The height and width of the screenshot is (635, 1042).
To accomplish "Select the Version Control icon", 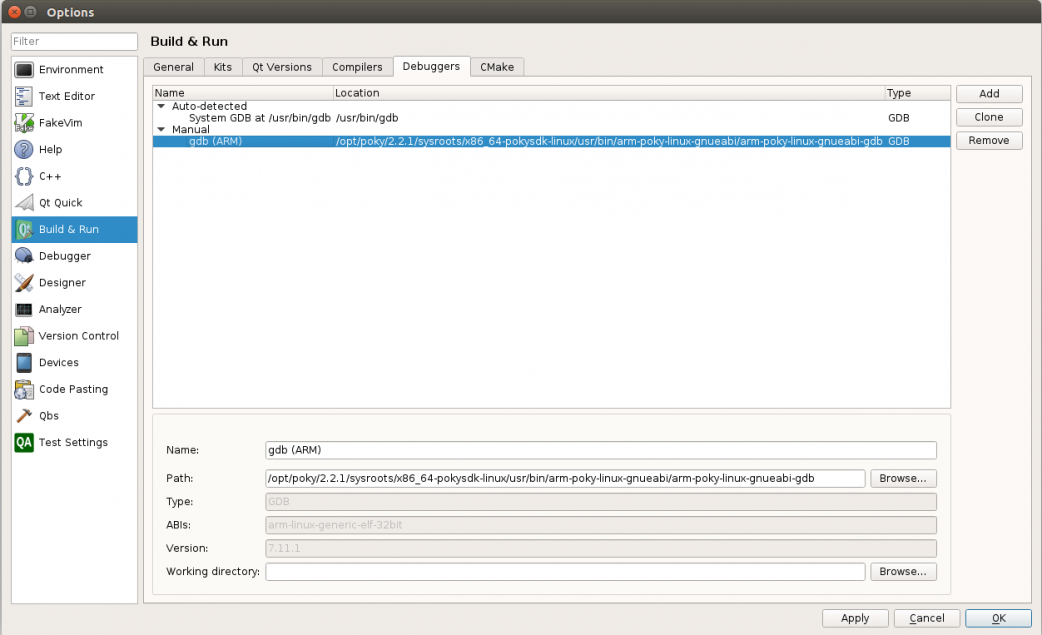I will point(24,336).
